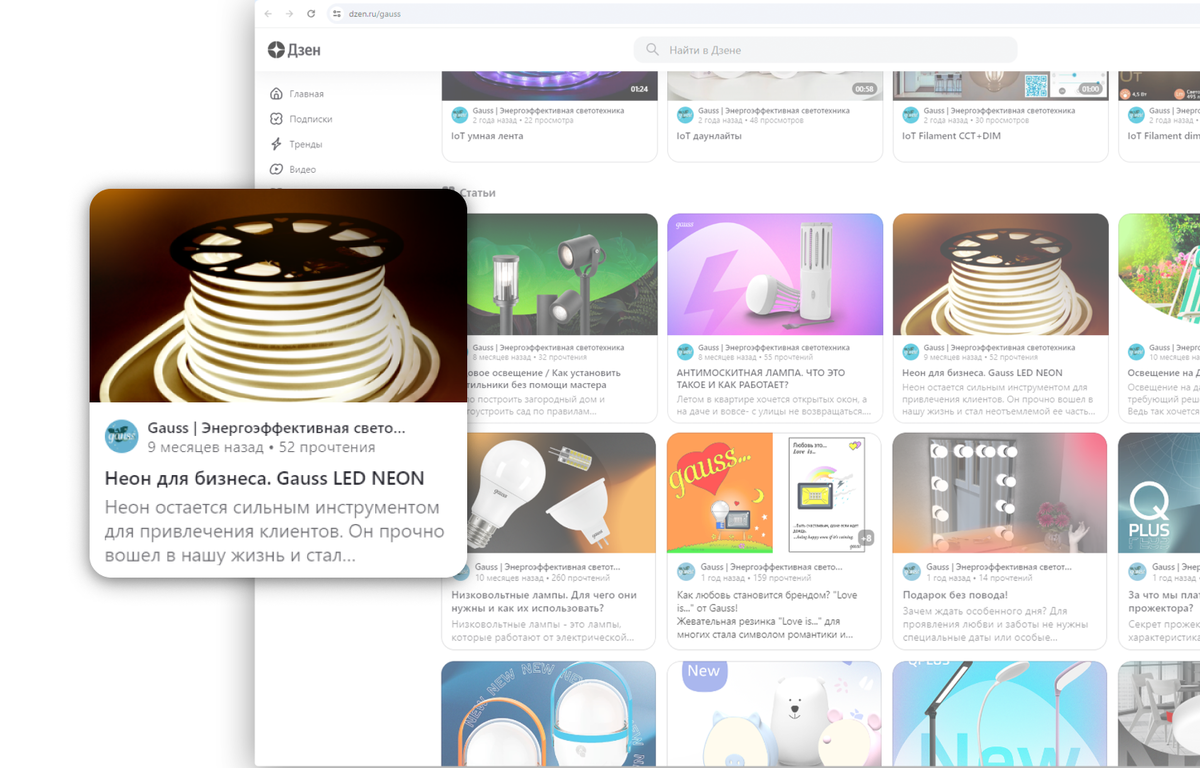Click the Статьи section heading
Image resolution: width=1200 pixels, height=768 pixels.
[476, 192]
